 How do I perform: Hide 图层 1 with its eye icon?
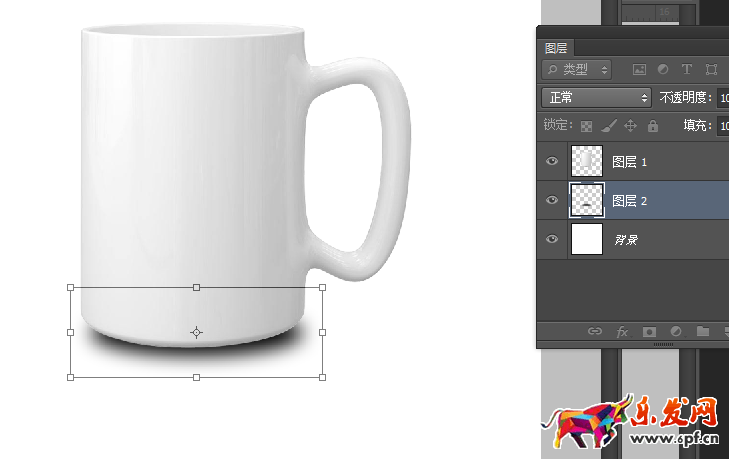(x=551, y=162)
